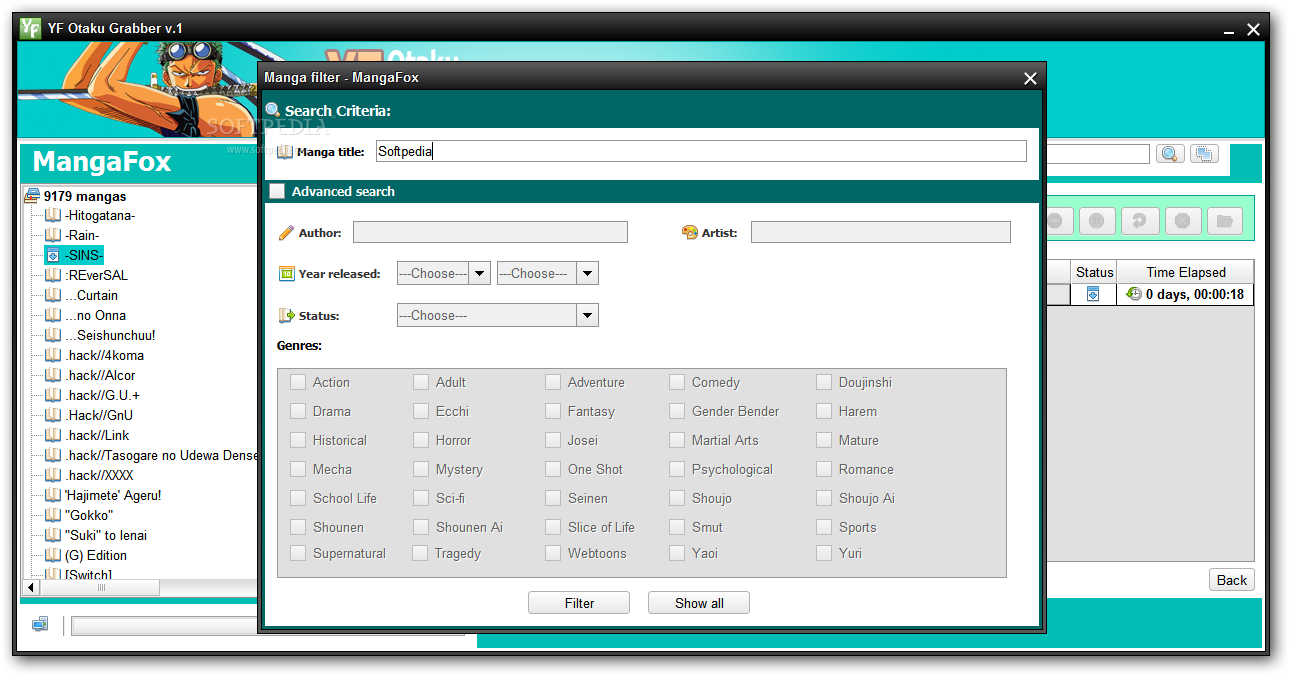Click the clock icon beside elapsed time

tap(1134, 294)
